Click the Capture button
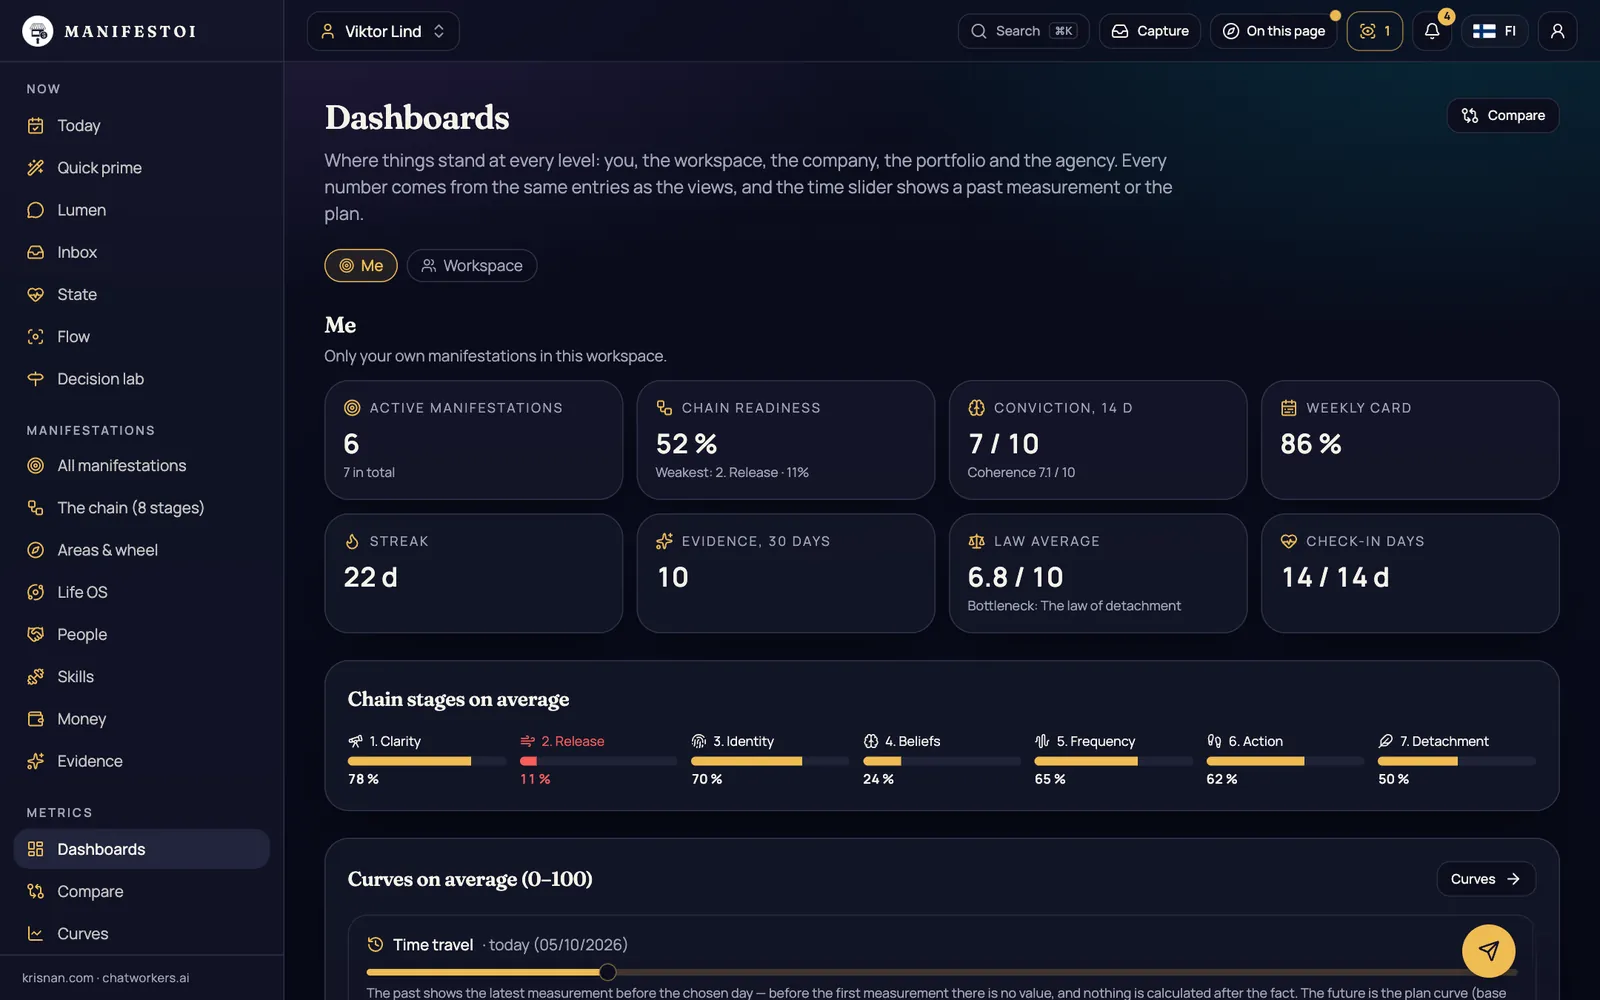 coord(1150,31)
